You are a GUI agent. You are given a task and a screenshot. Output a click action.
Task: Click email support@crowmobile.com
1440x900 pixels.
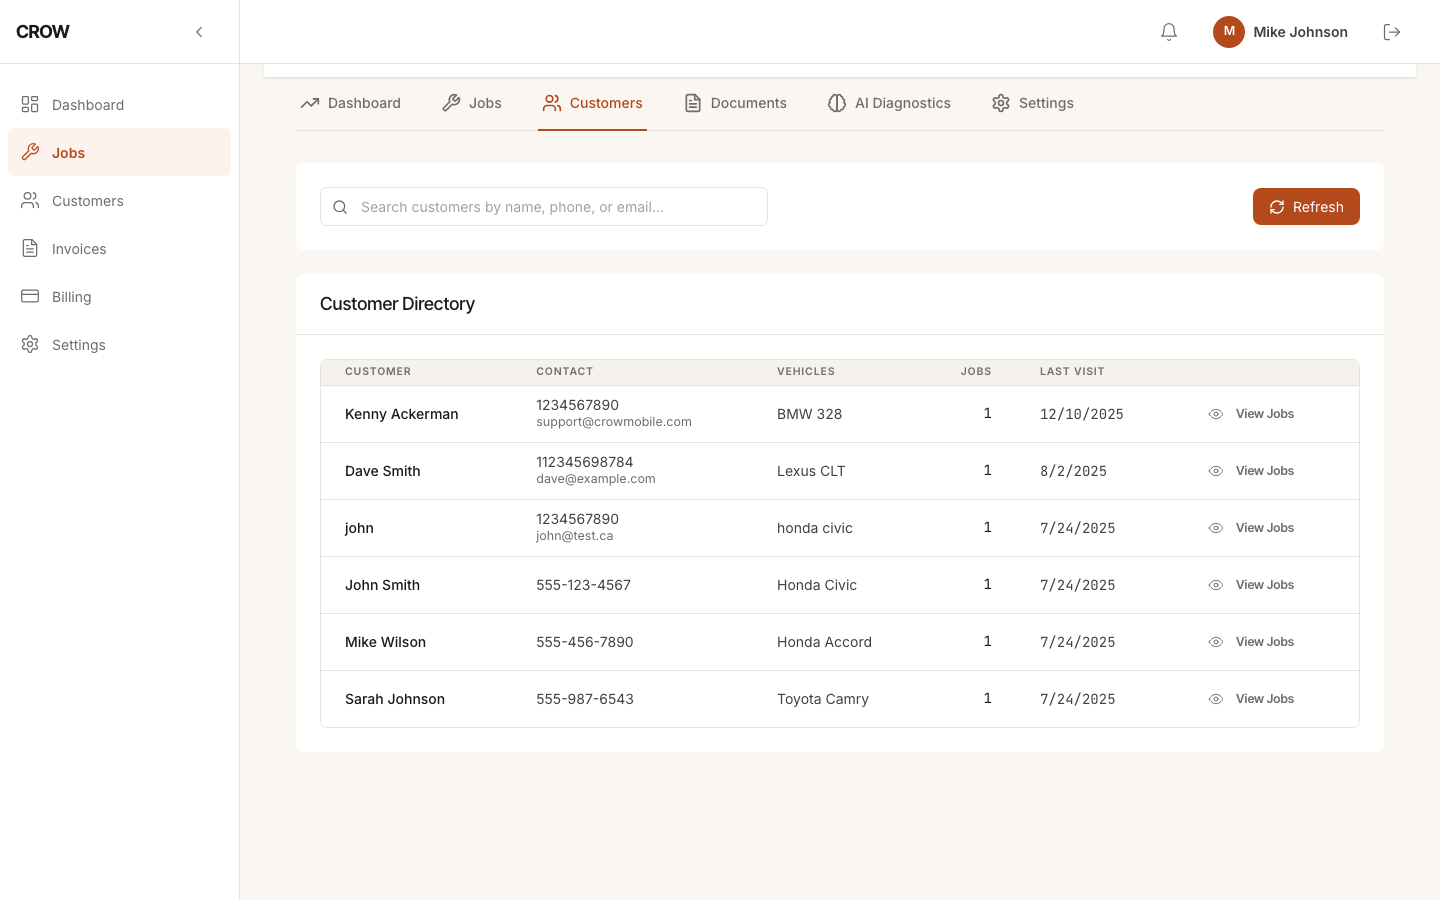coord(614,422)
